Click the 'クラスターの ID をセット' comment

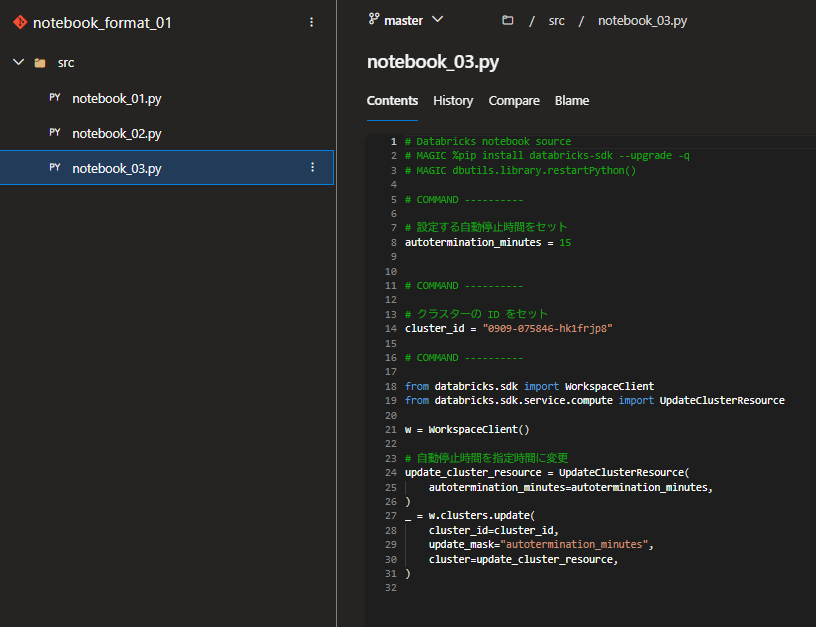(x=476, y=314)
